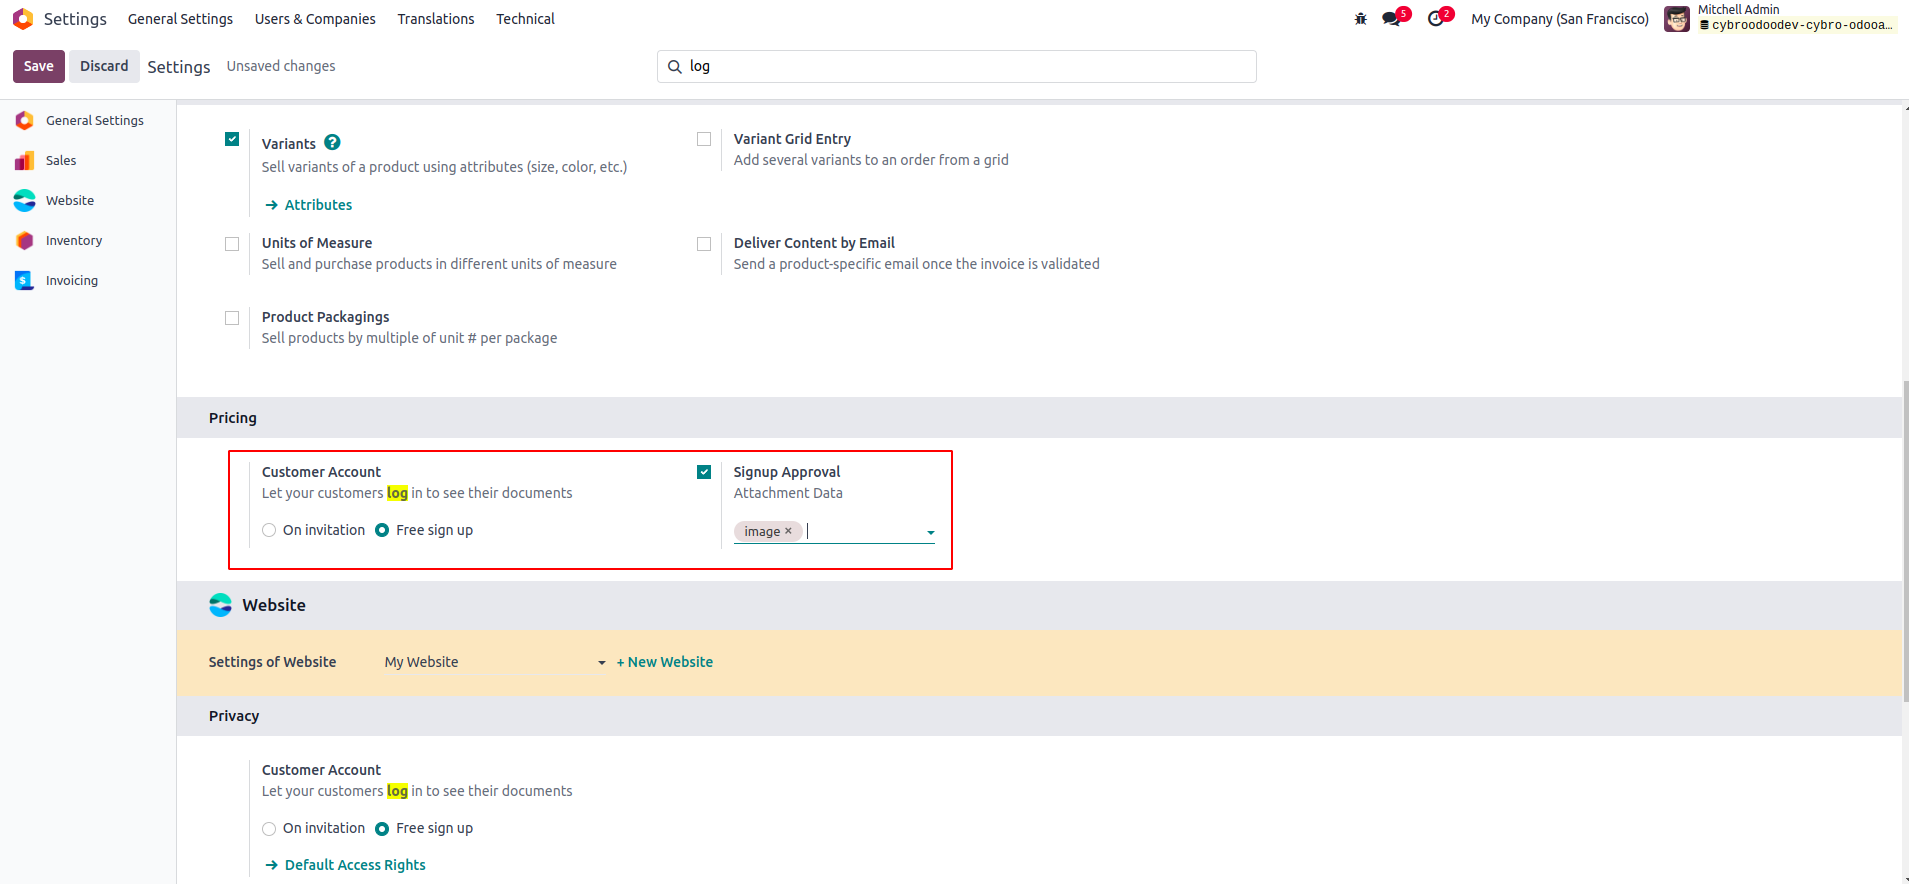Image resolution: width=1909 pixels, height=884 pixels.
Task: Open the Sales section icon in sidebar
Action: pyautogui.click(x=25, y=161)
